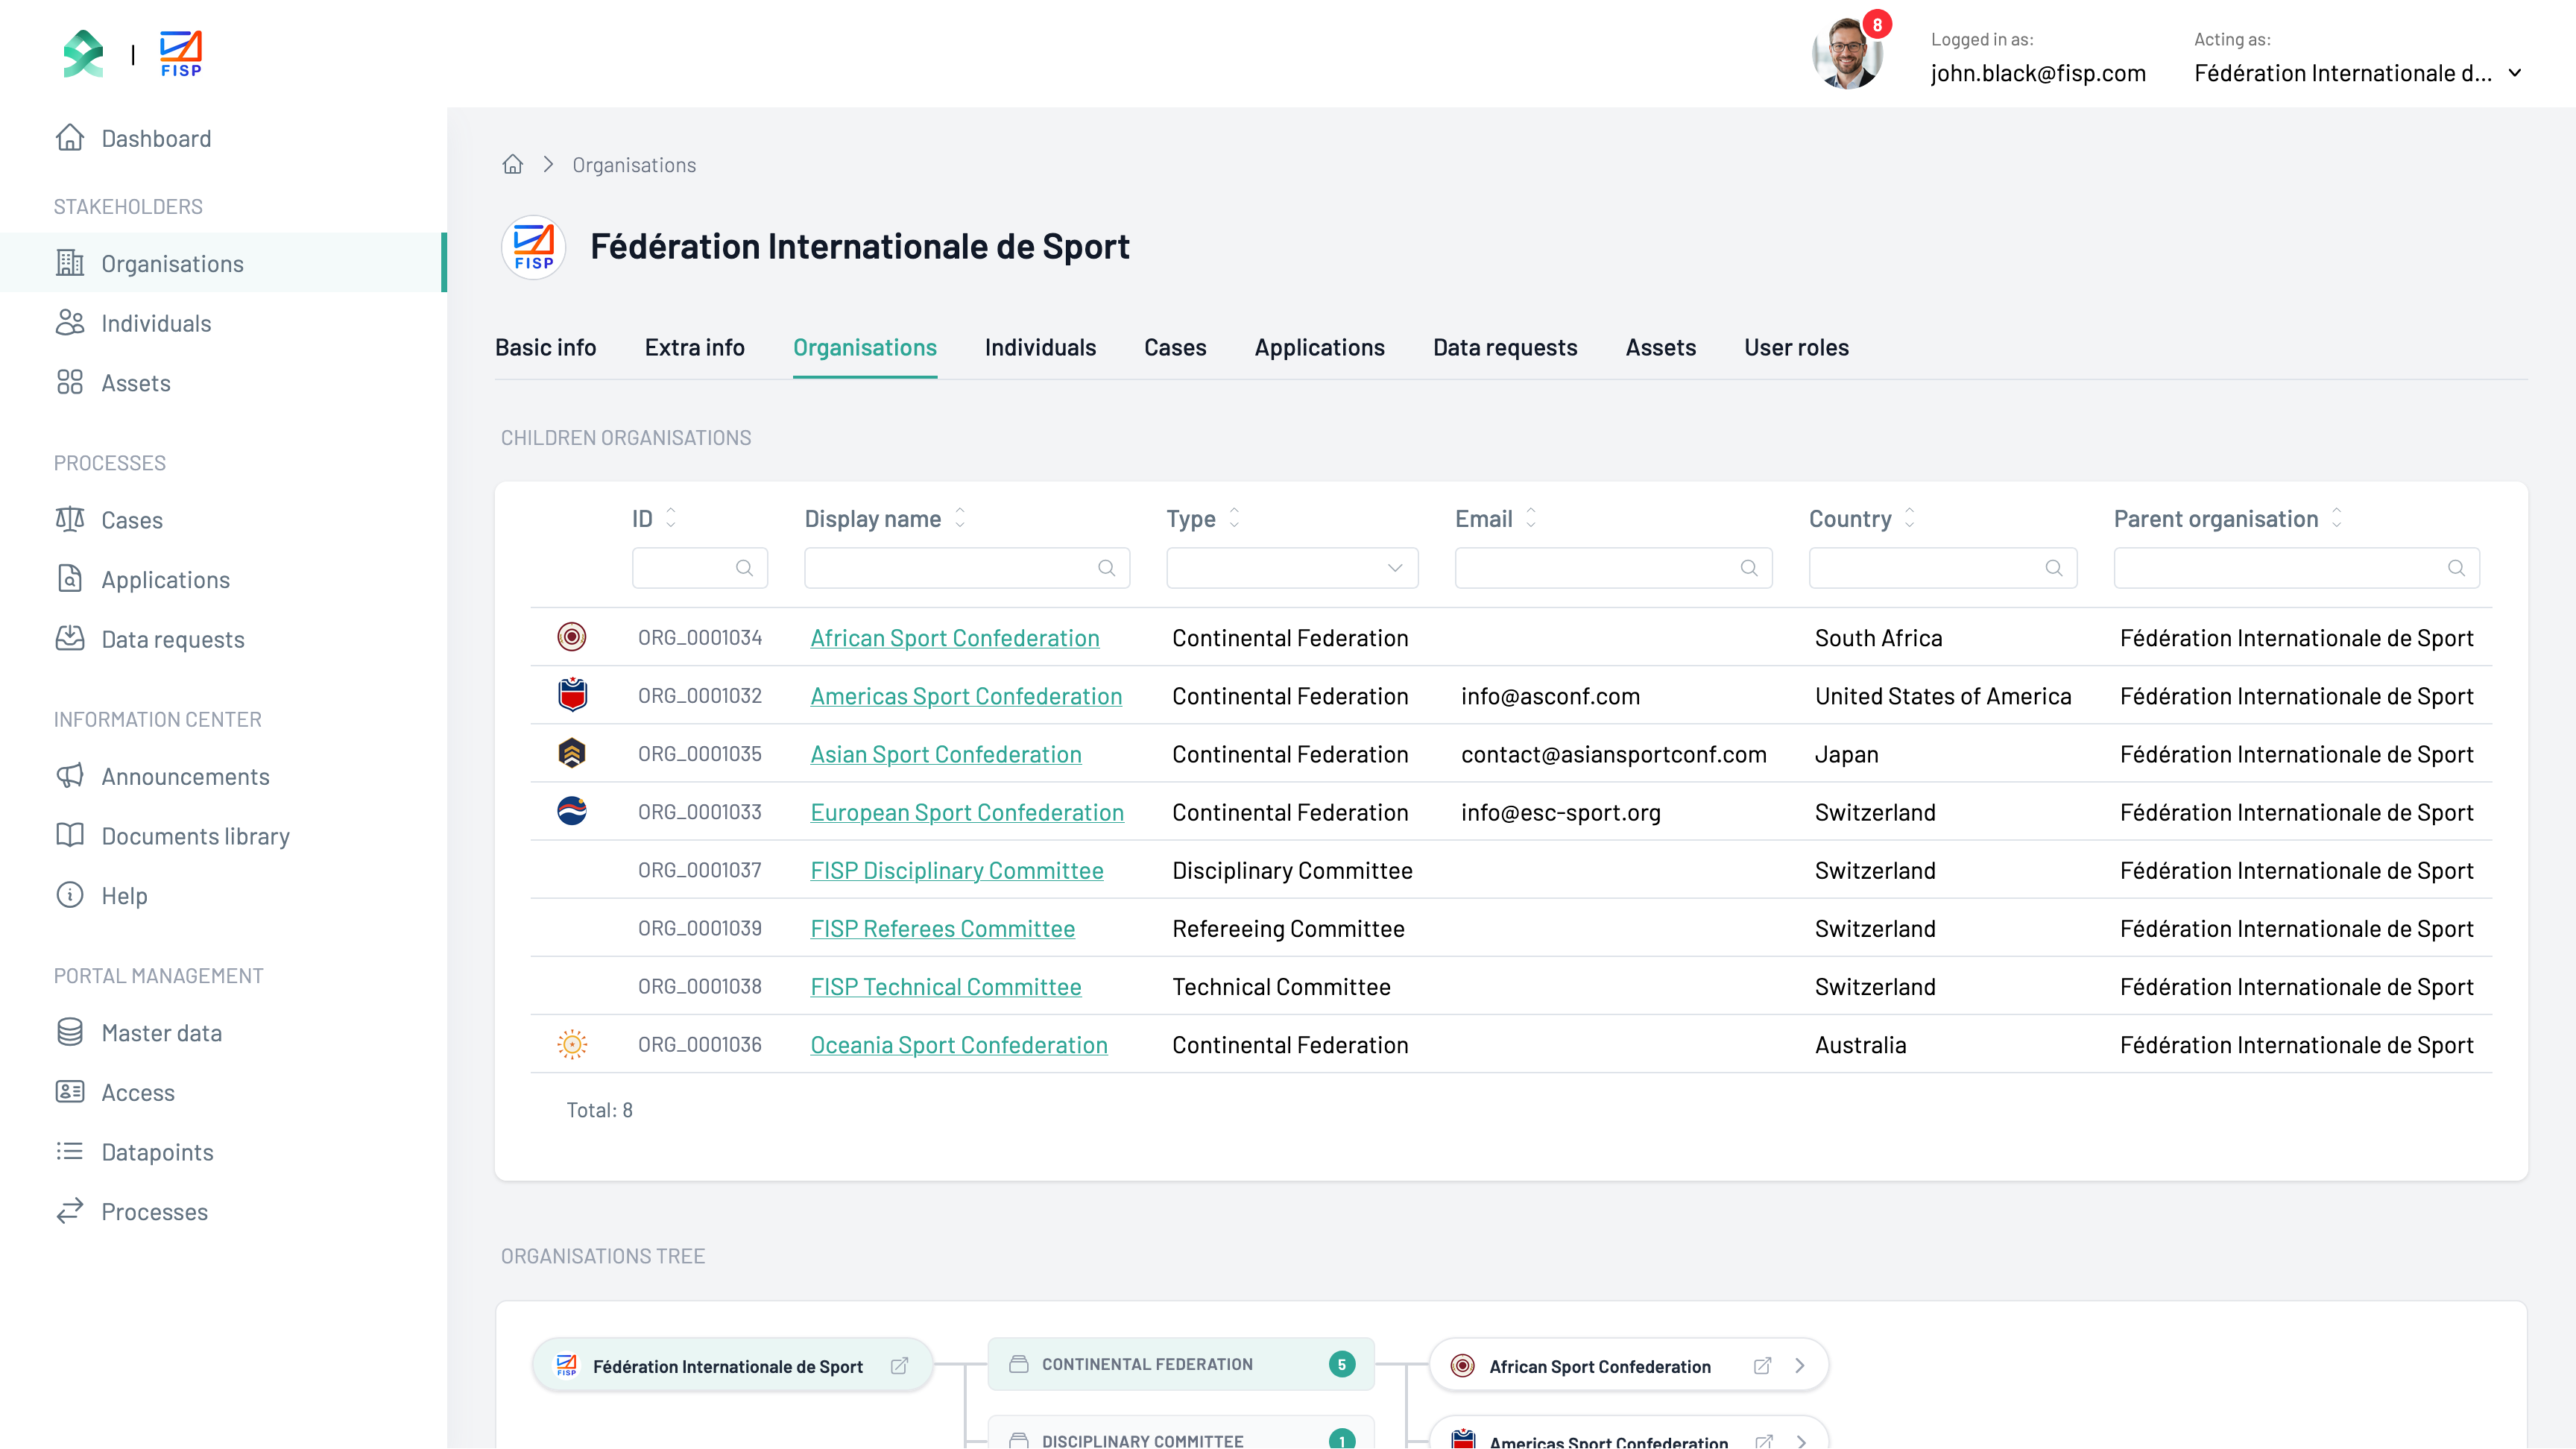Click the Individuals sidebar icon

click(x=70, y=323)
